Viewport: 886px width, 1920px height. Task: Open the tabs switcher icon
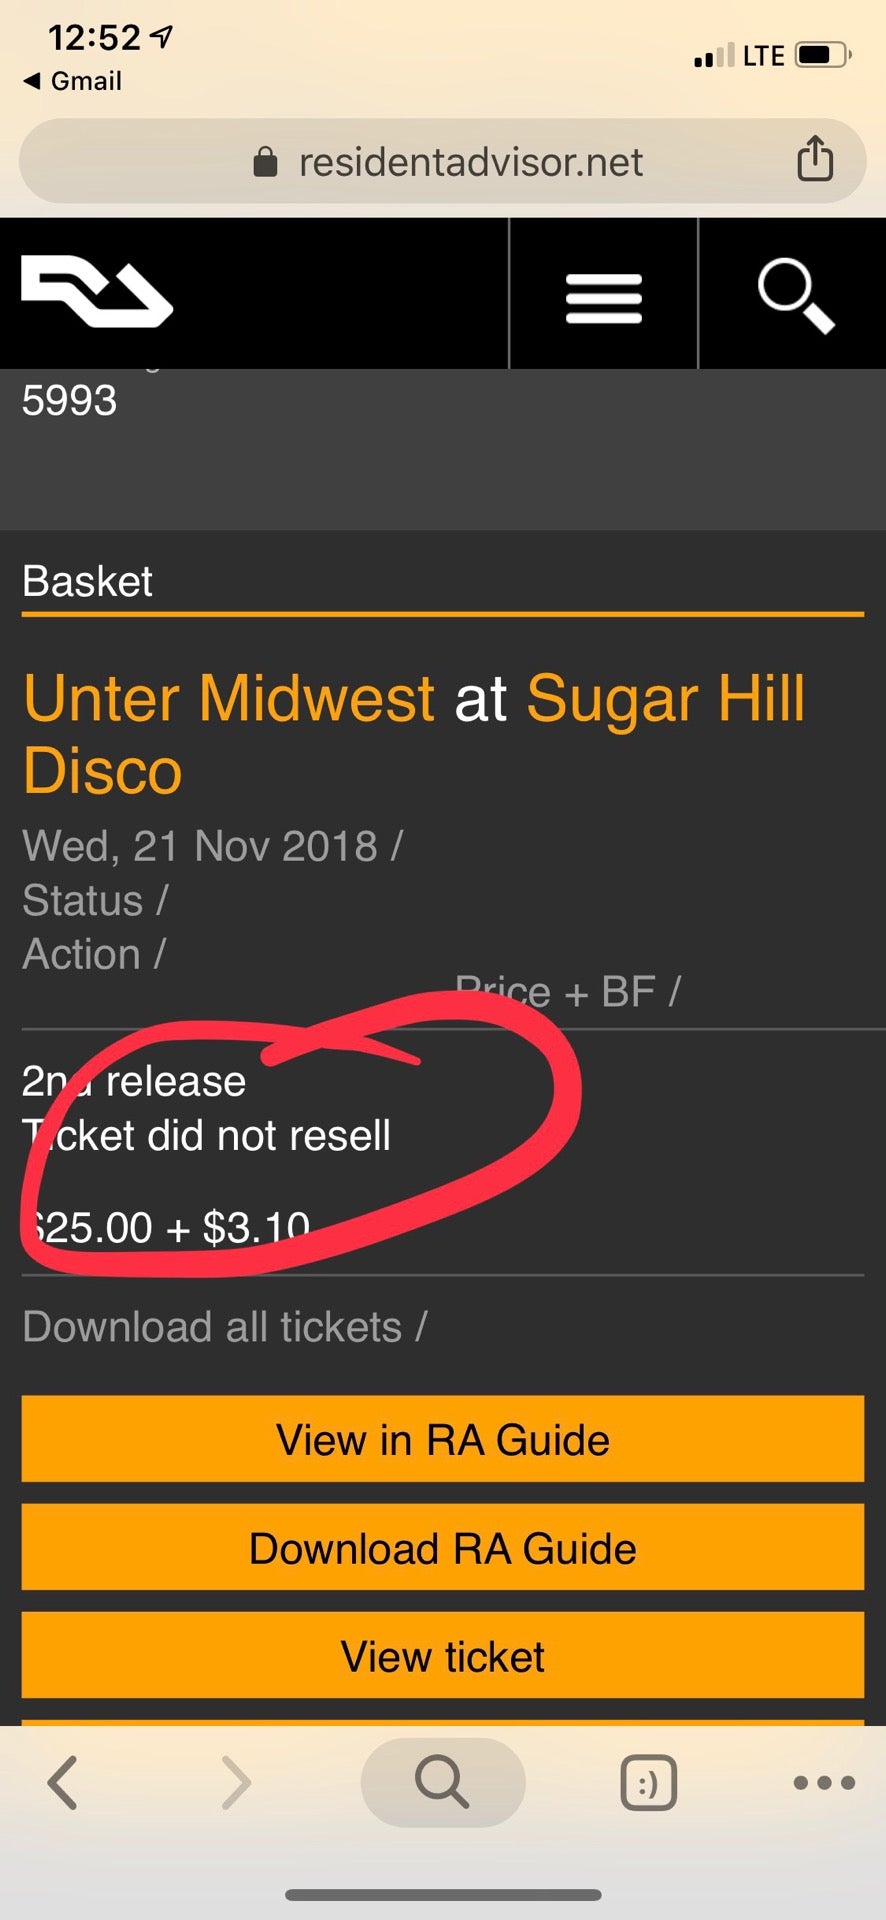pos(649,1783)
